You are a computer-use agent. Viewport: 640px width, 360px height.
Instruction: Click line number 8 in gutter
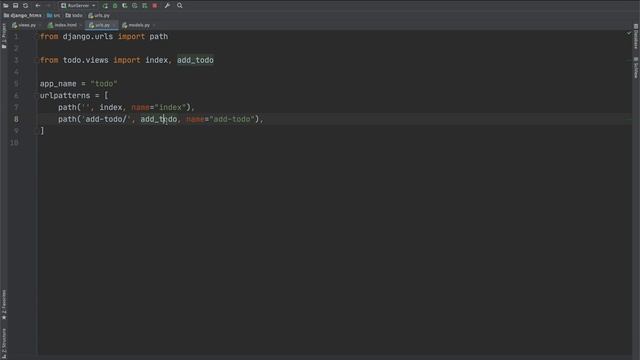coord(16,119)
